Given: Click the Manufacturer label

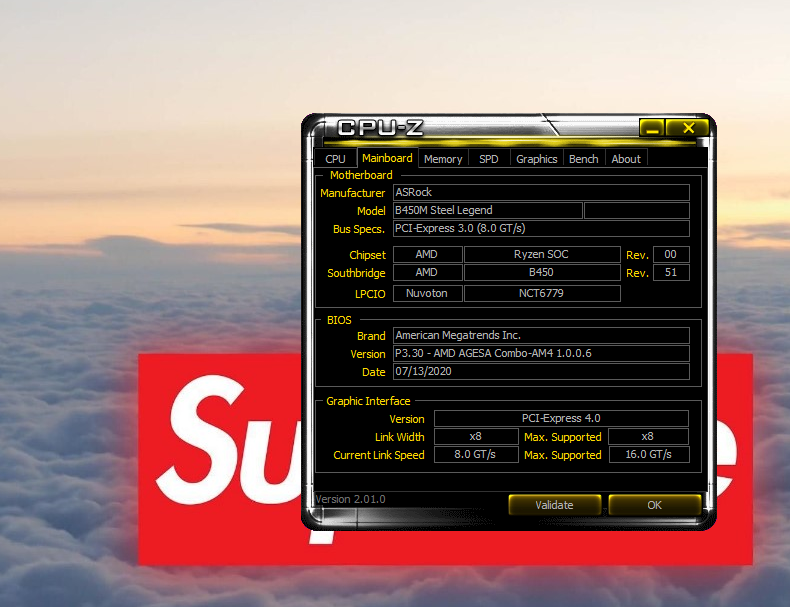Looking at the screenshot, I should 353,193.
